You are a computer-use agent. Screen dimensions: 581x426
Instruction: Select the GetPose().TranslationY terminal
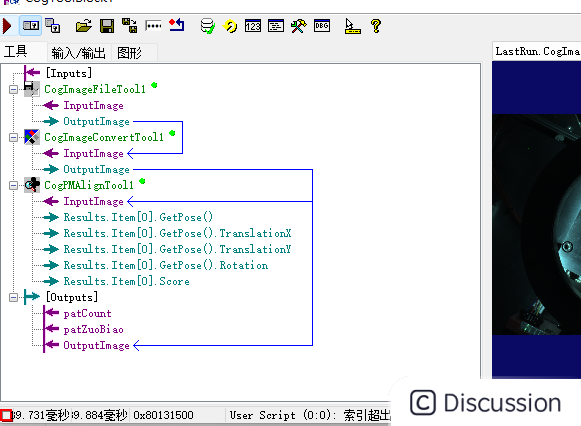177,249
